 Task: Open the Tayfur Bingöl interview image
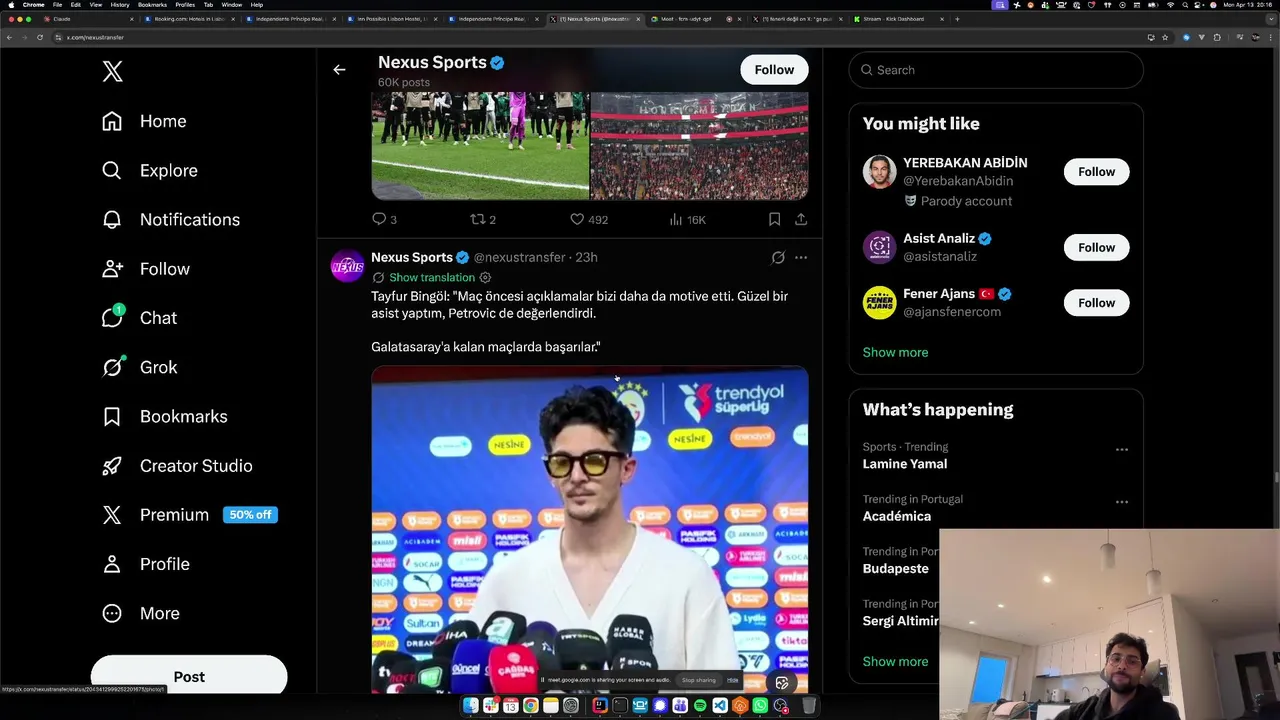[590, 530]
